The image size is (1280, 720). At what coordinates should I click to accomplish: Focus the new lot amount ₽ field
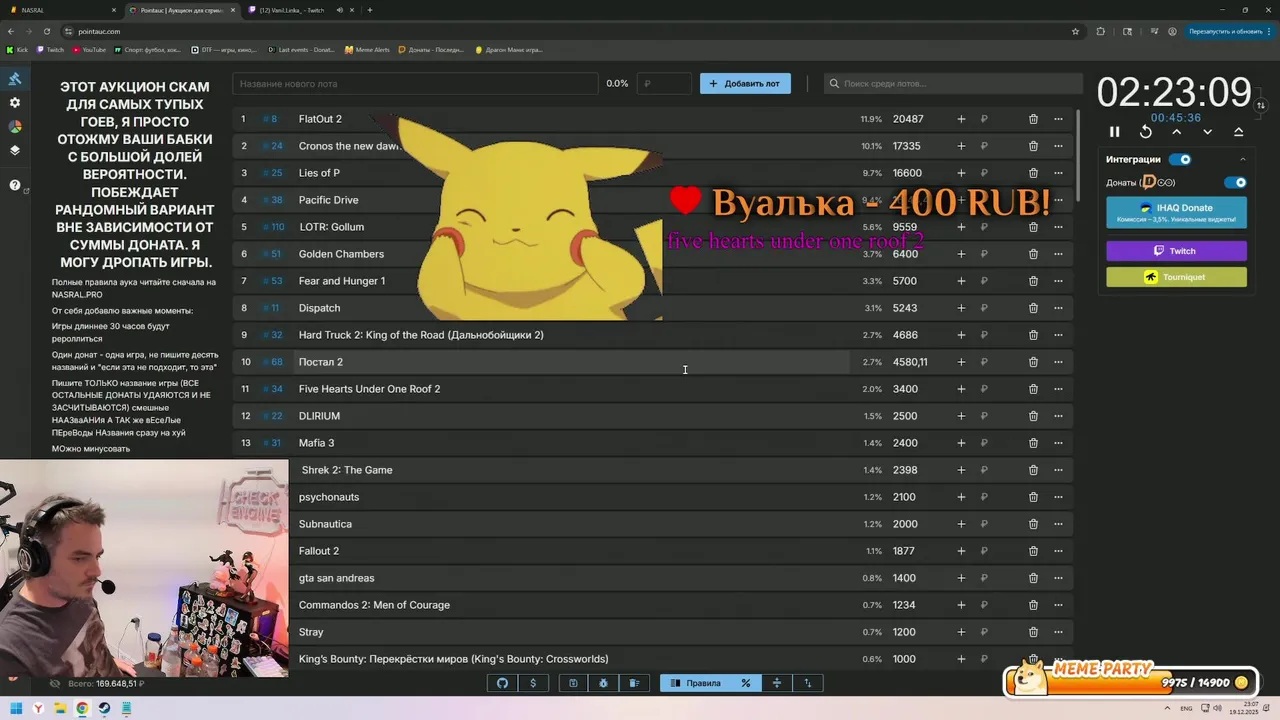[664, 84]
